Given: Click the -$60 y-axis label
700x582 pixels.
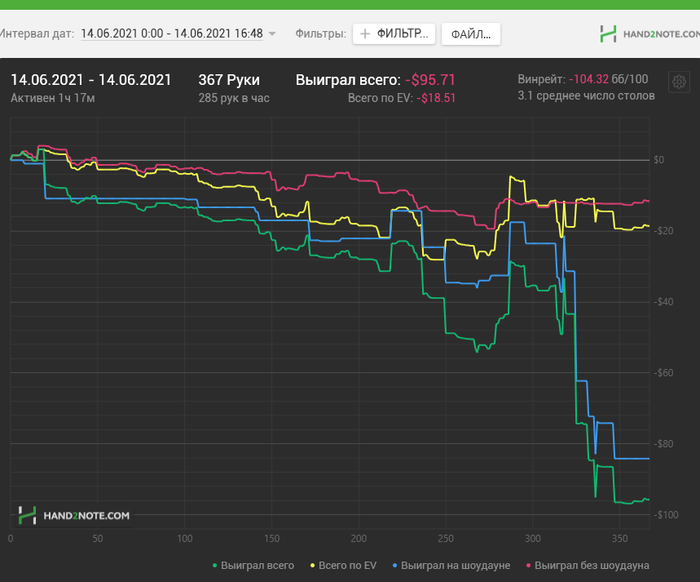Looking at the screenshot, I should [x=663, y=373].
